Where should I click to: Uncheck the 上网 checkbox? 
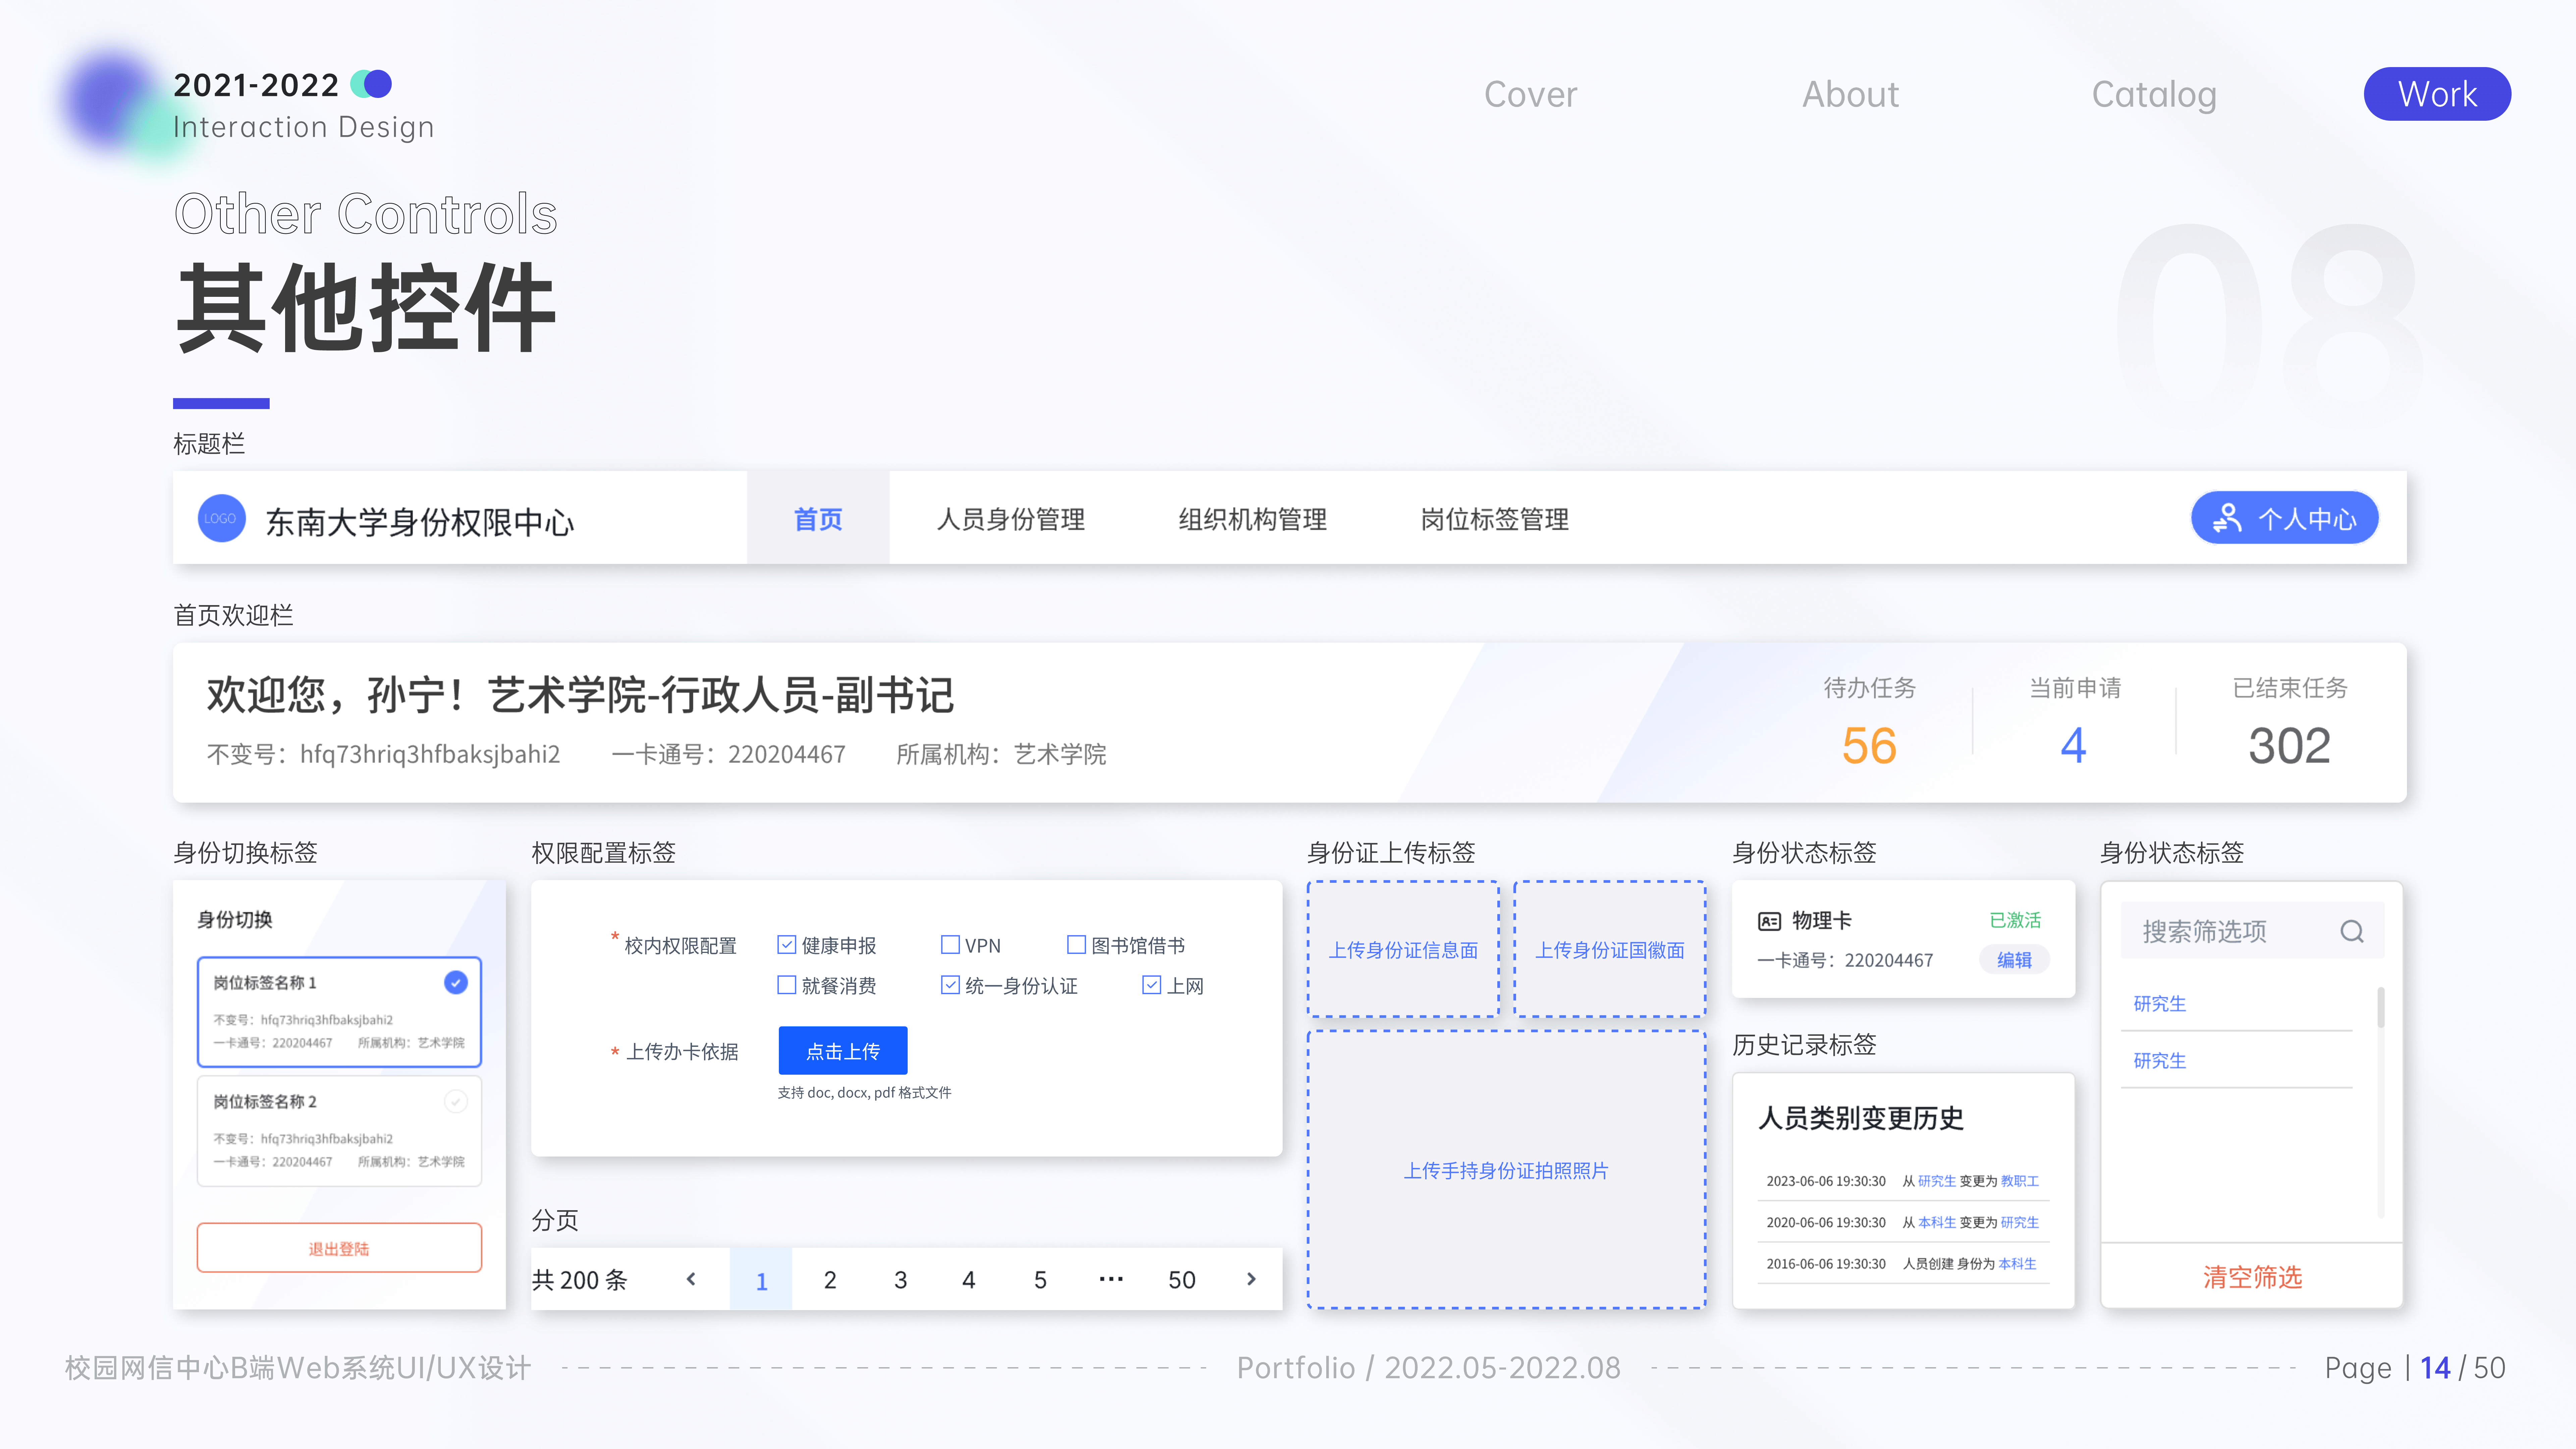1152,985
